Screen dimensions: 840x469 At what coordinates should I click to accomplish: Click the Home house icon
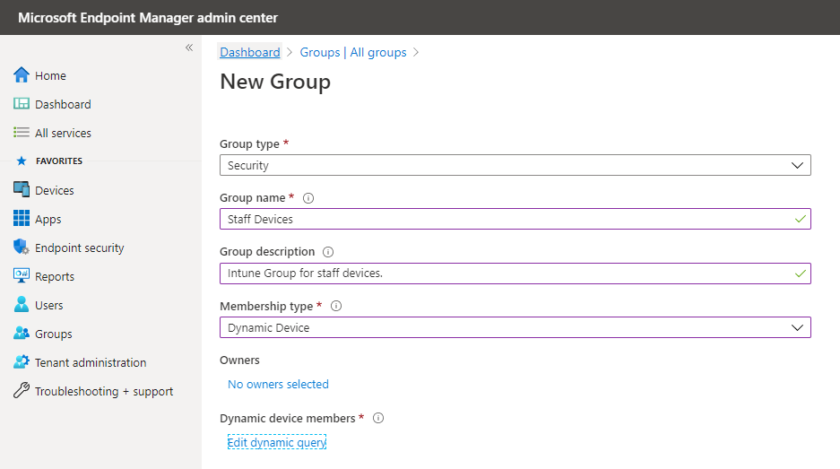click(x=21, y=75)
